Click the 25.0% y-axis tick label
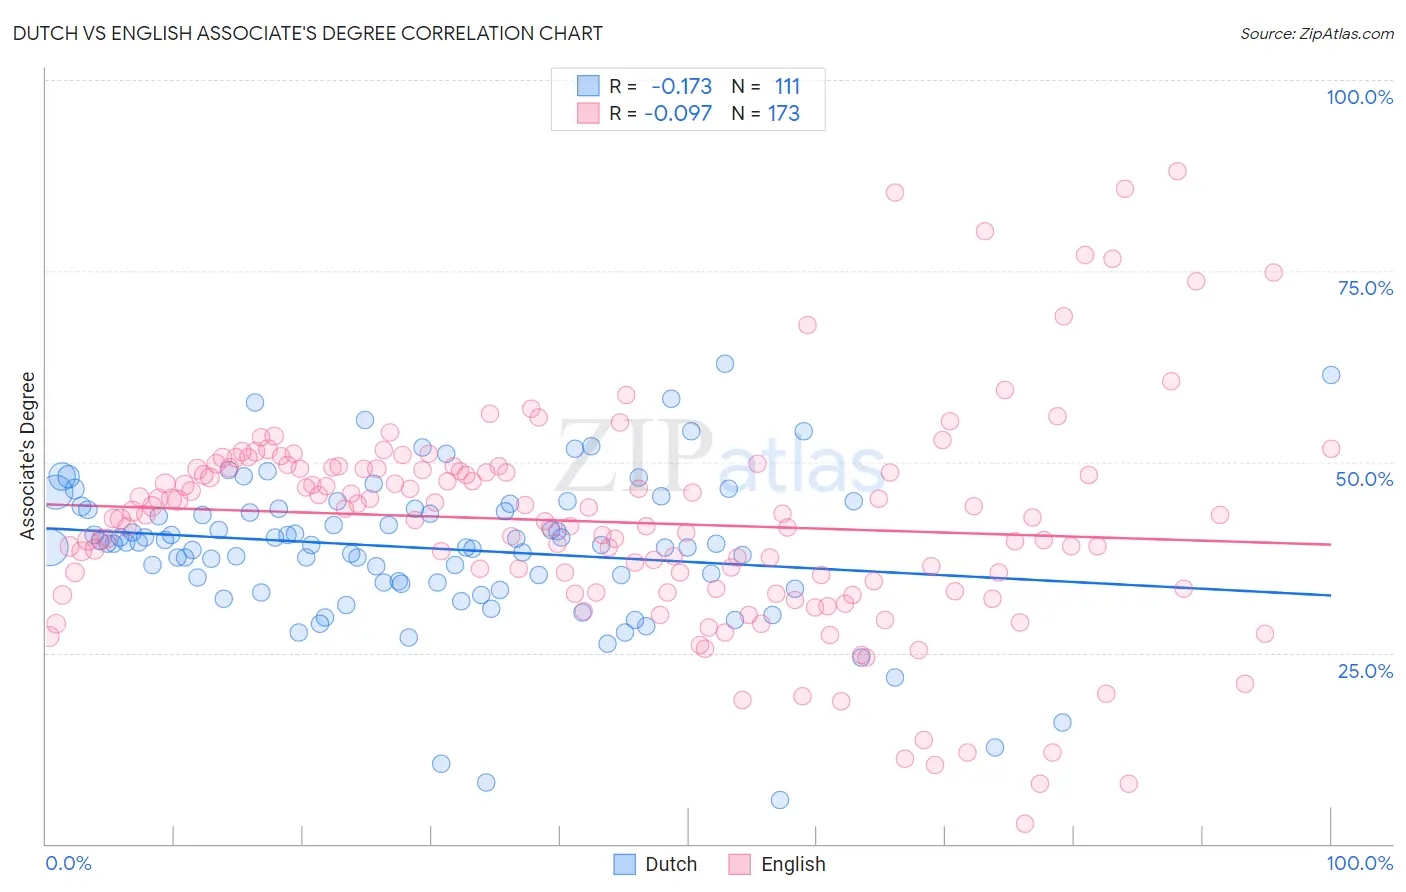This screenshot has height=892, width=1406. [1365, 671]
